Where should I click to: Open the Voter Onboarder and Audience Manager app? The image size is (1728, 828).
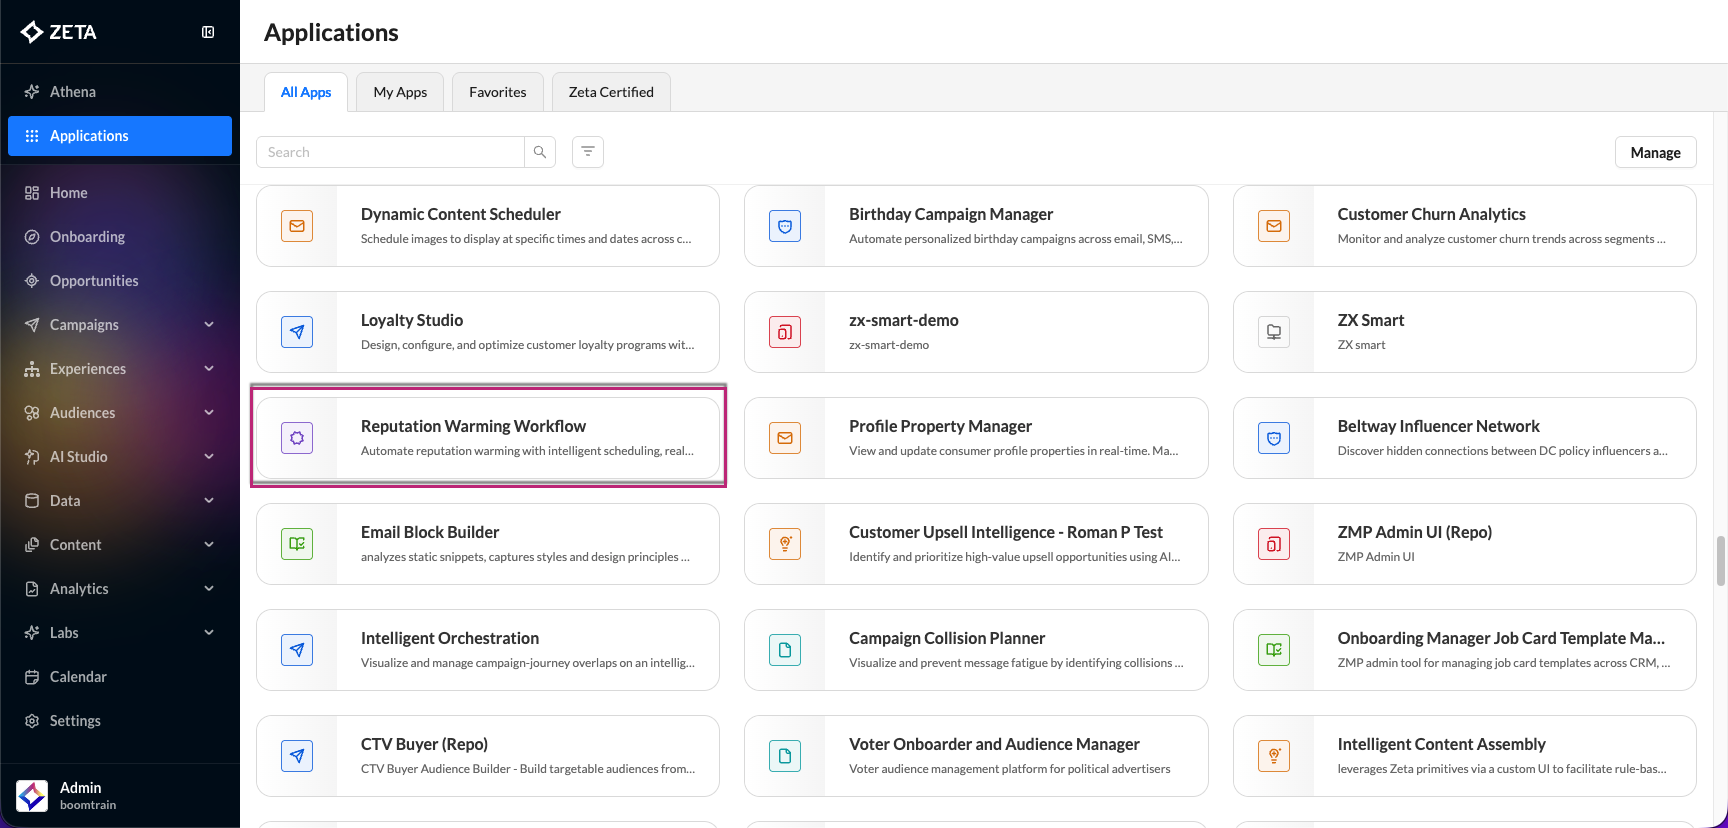tap(976, 756)
